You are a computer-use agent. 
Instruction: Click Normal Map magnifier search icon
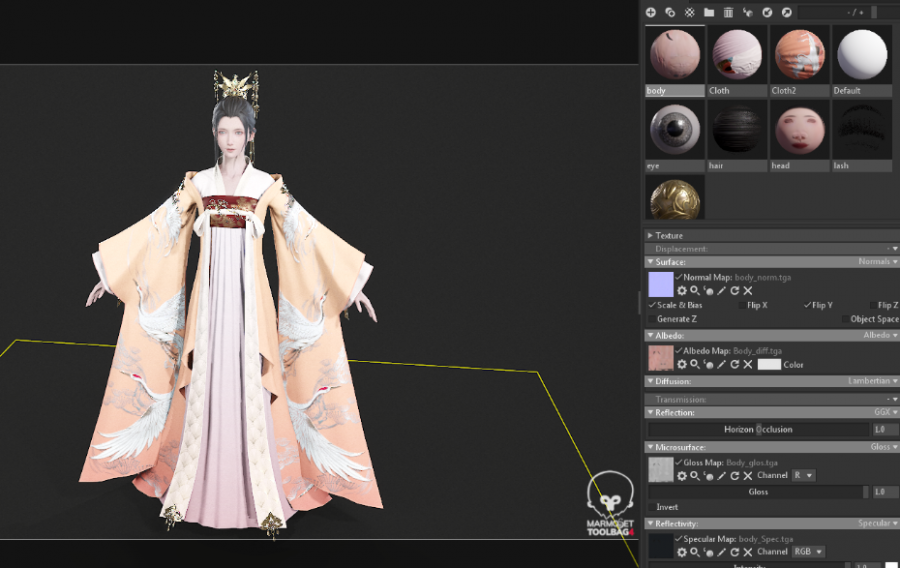point(695,291)
